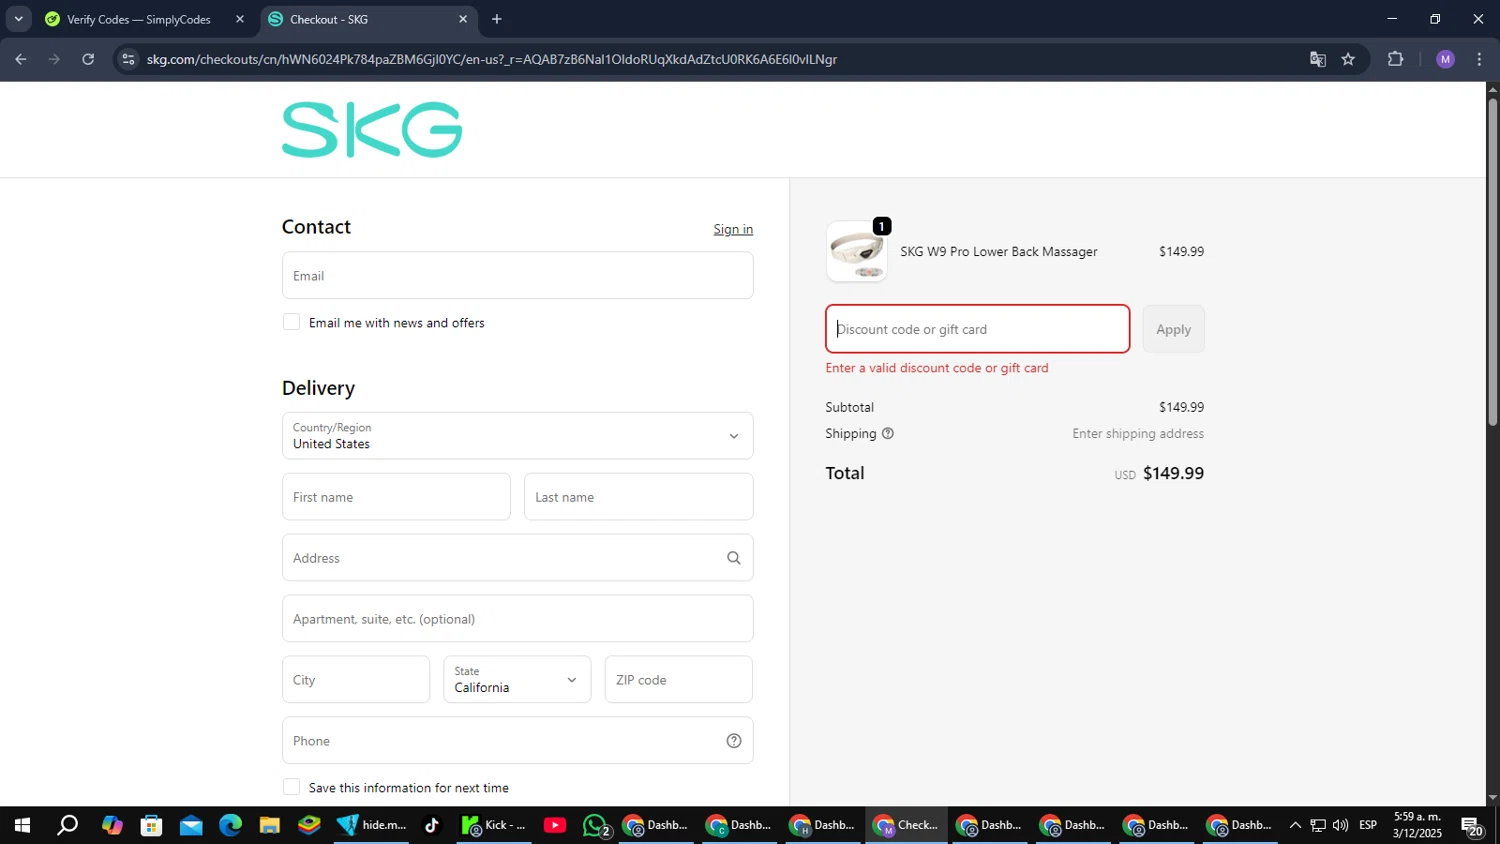
Task: Go back to previous page
Action: (x=20, y=59)
